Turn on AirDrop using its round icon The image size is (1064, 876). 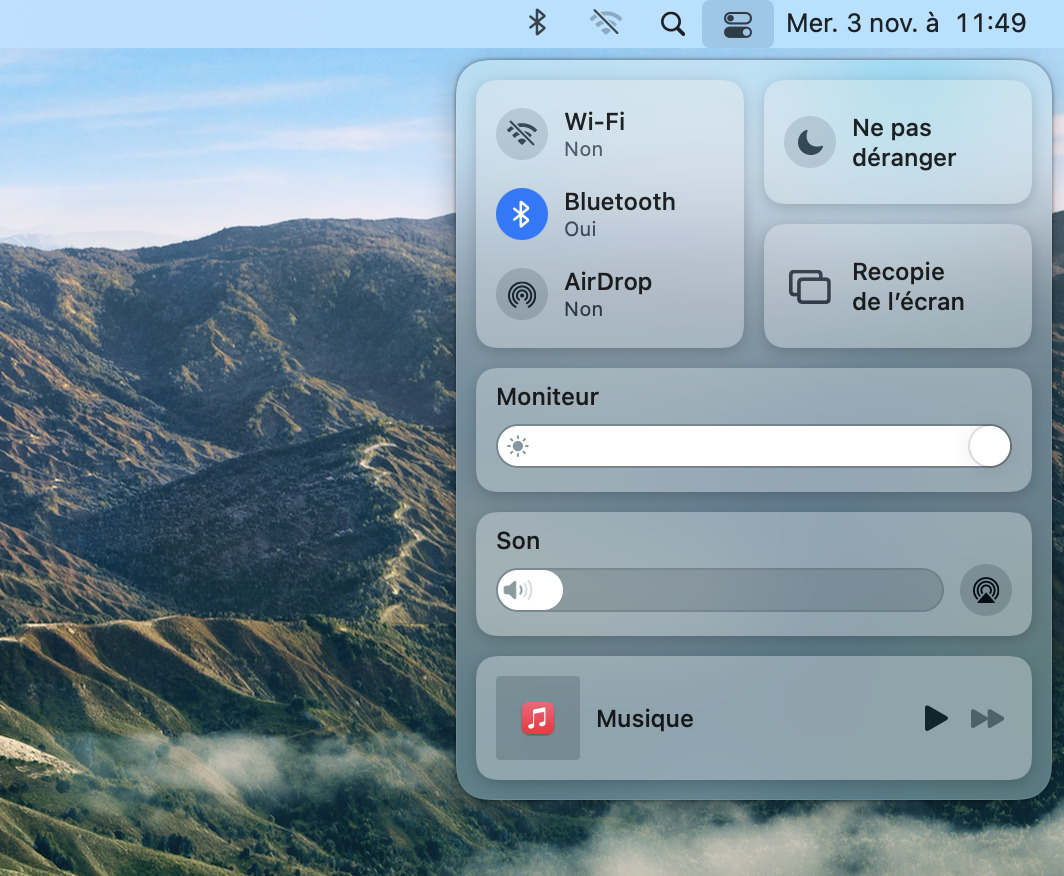tap(522, 294)
